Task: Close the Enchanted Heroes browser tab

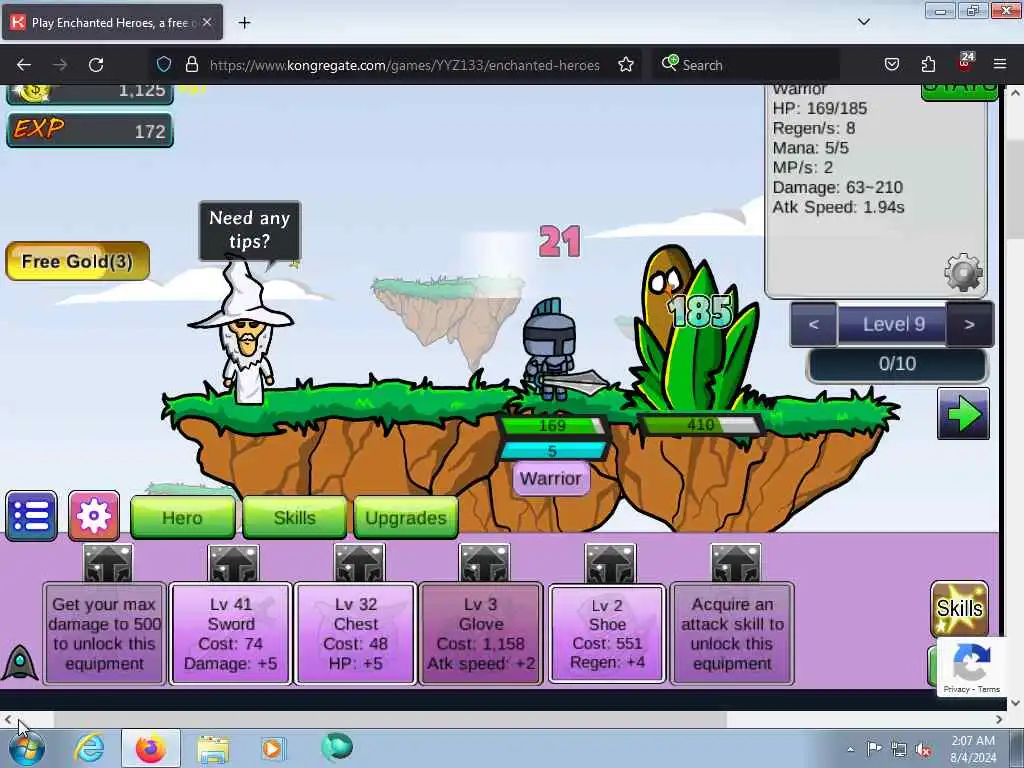Action: (207, 22)
